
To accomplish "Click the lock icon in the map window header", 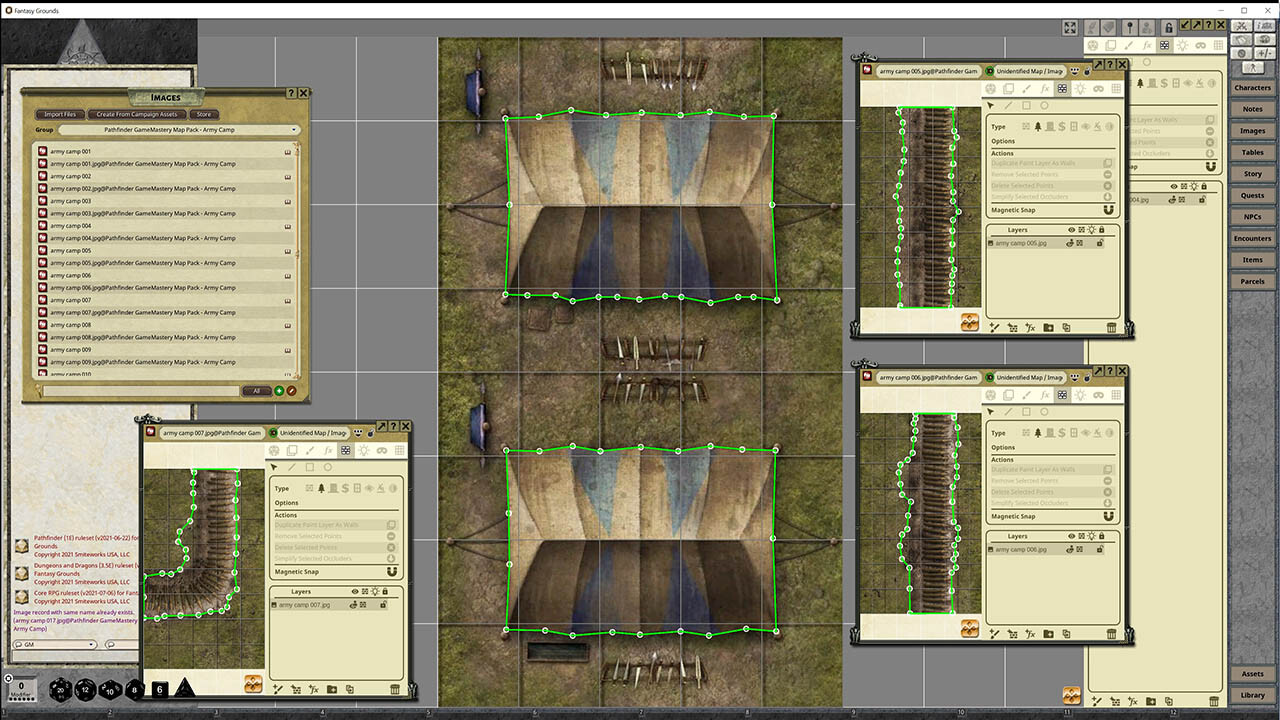I will pyautogui.click(x=1169, y=27).
